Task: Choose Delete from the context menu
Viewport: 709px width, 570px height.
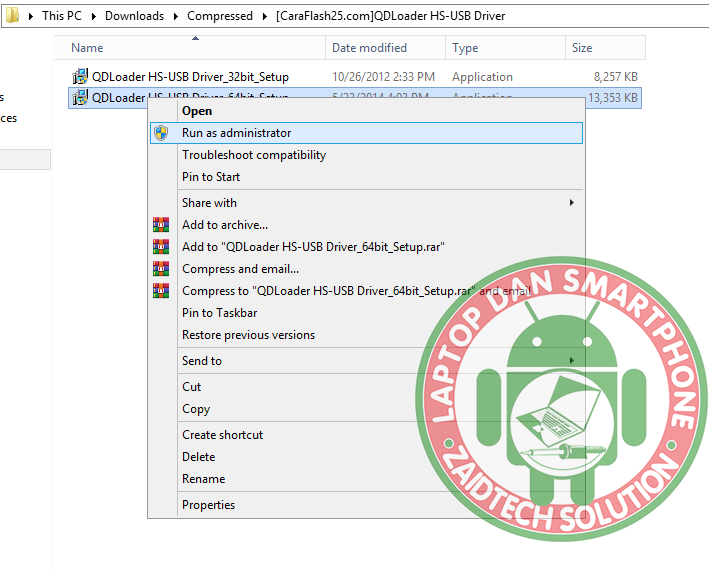Action: coord(366,457)
